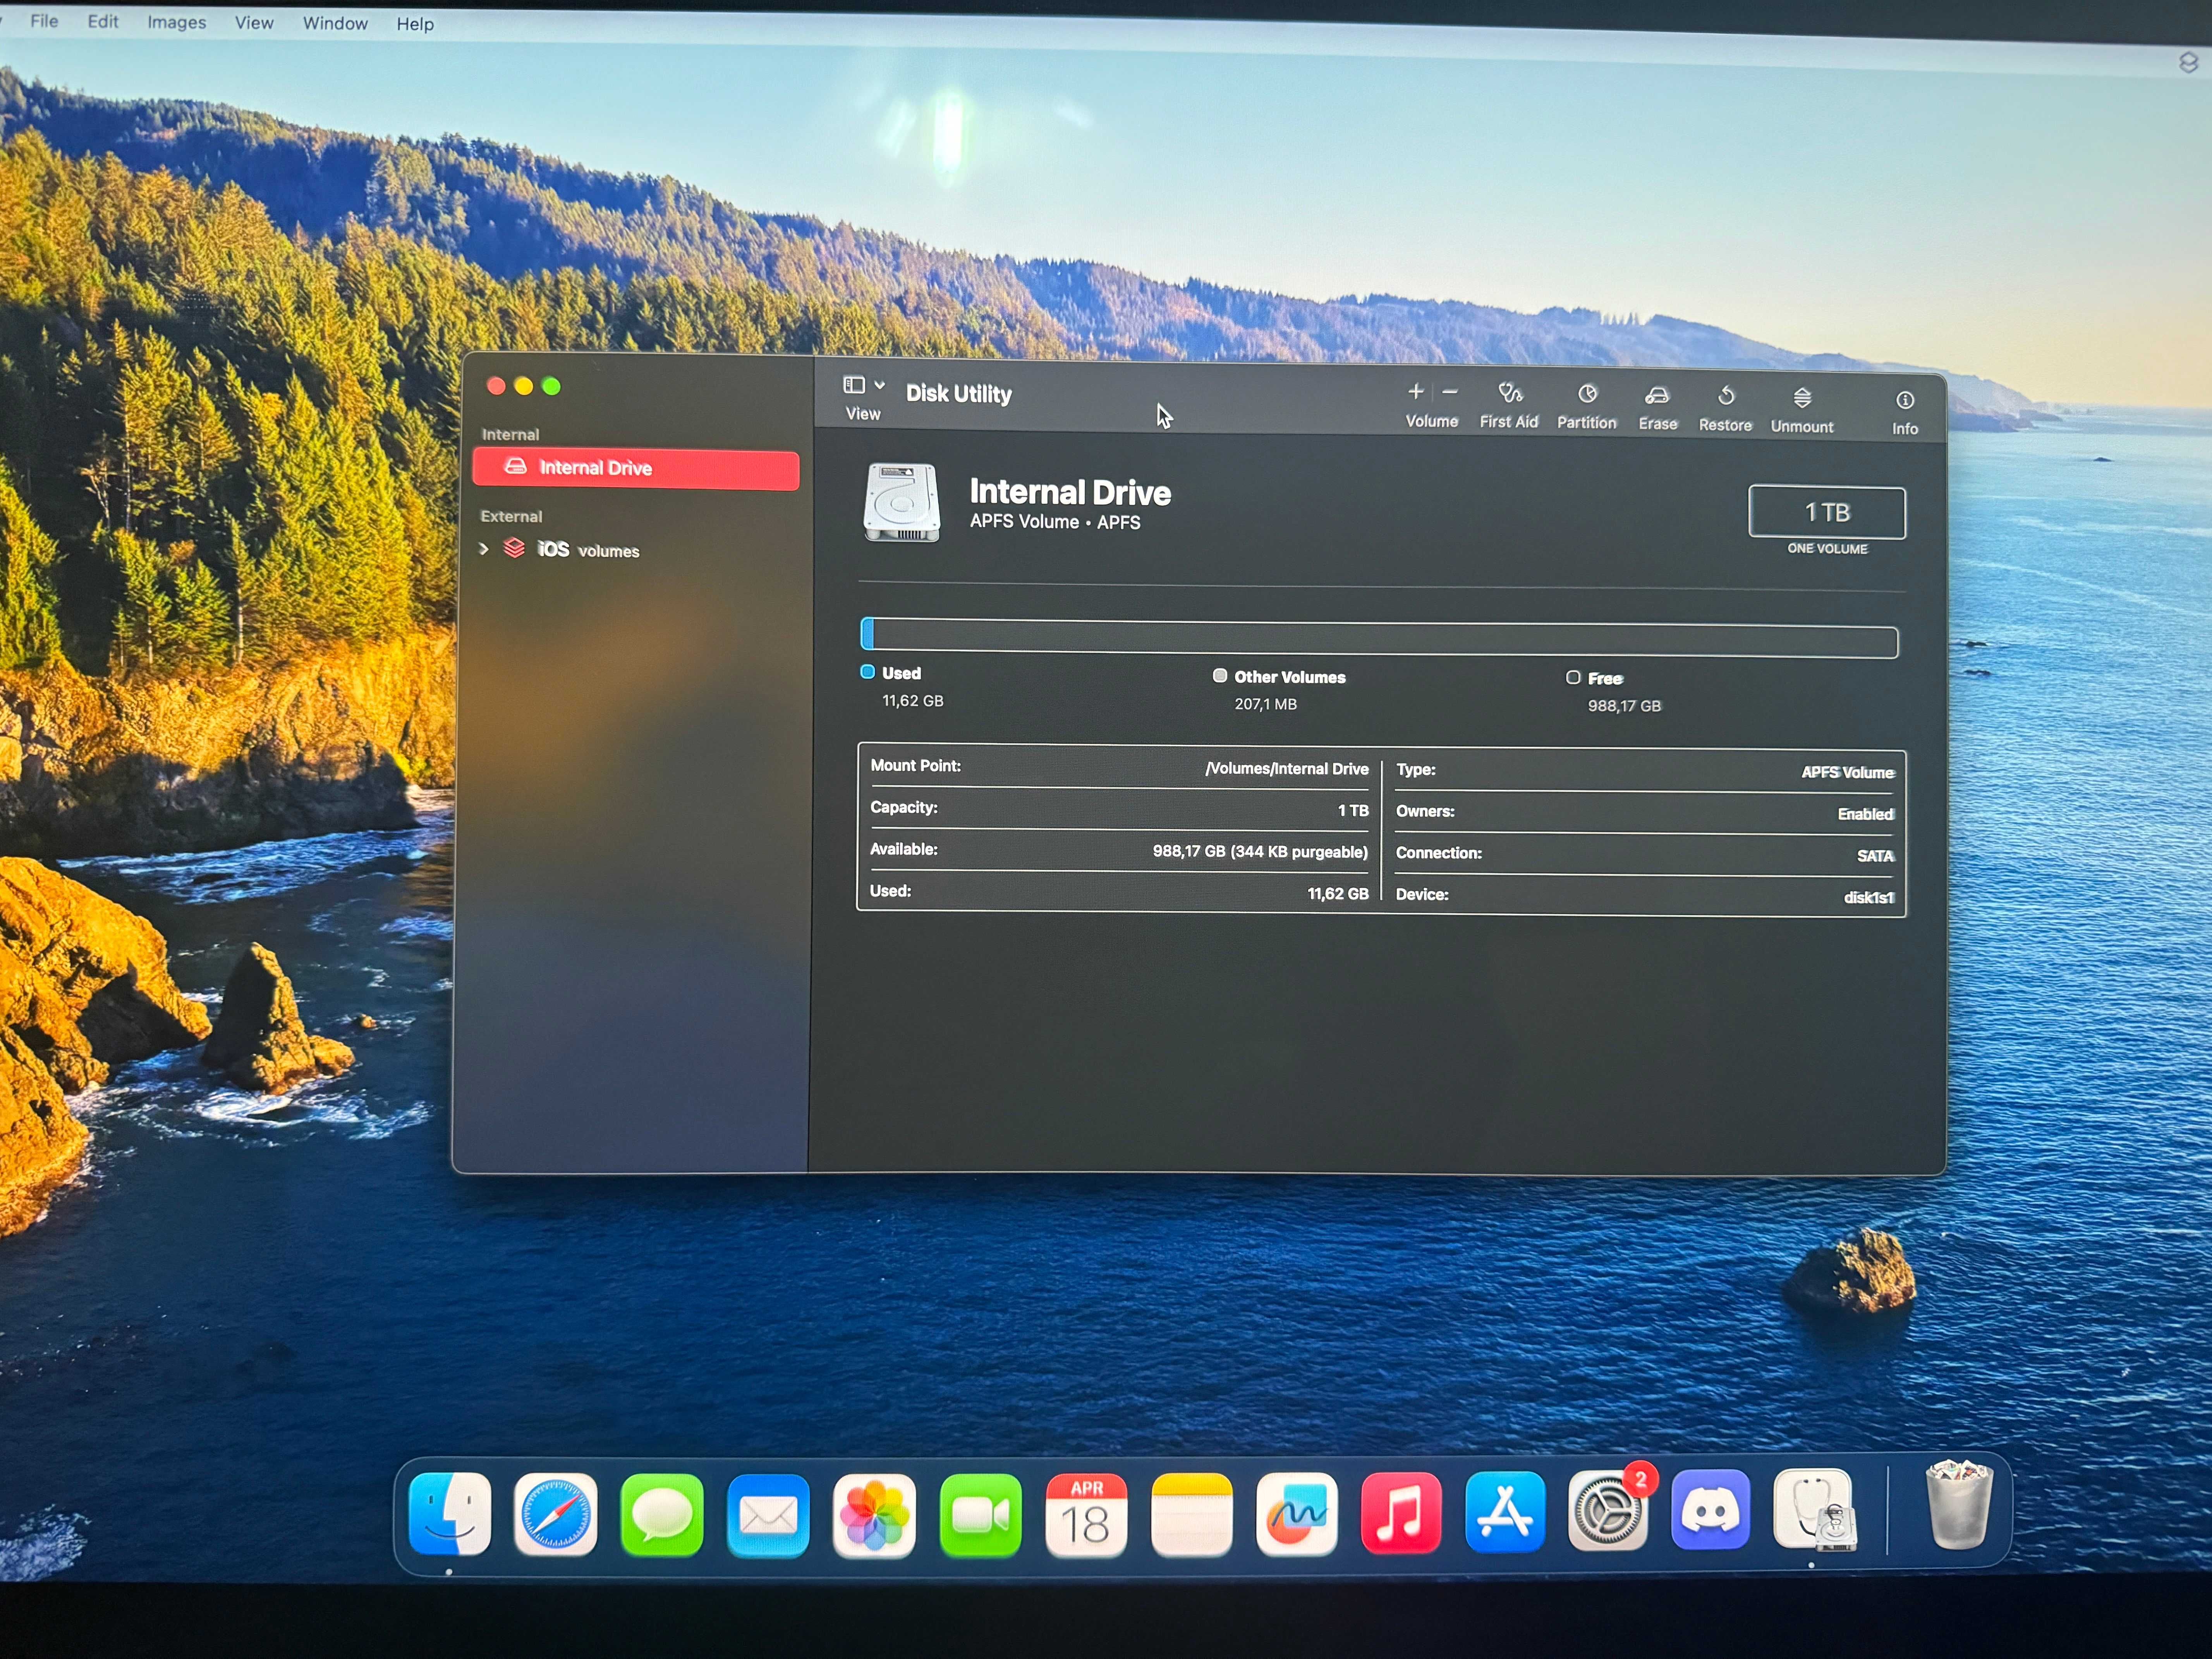Open FaceTime from the Dock

(980, 1516)
